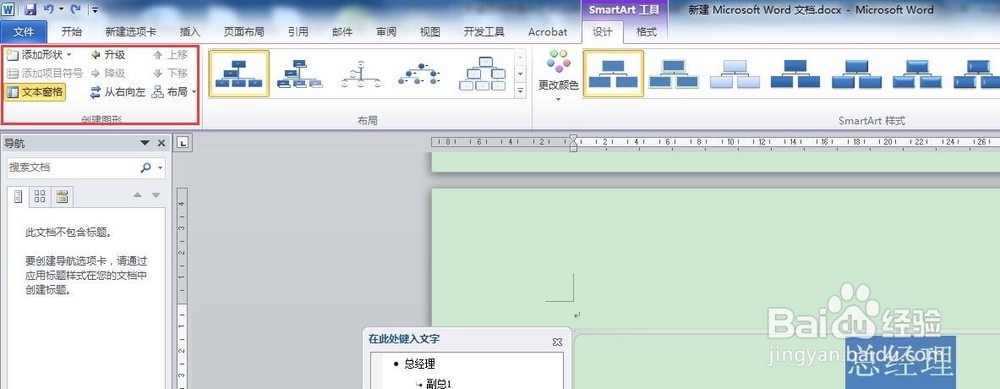
Task: Click the Redo icon in title bar
Action: [x=75, y=10]
